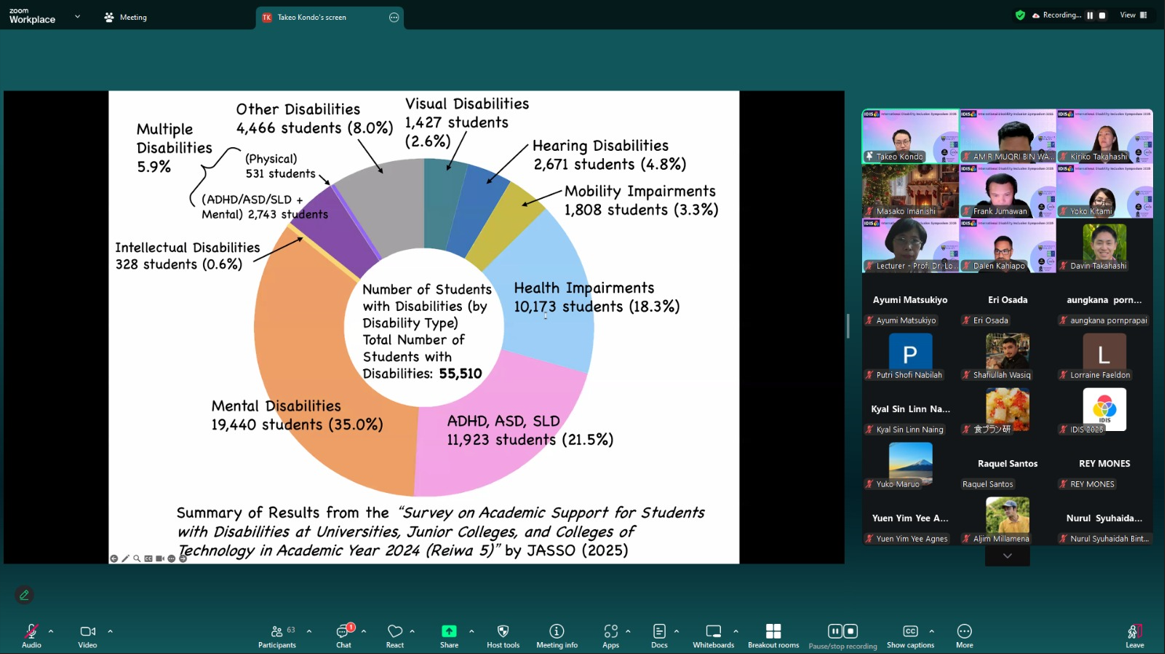Expand audio options arrow next to Audio
The height and width of the screenshot is (654, 1165).
51,631
